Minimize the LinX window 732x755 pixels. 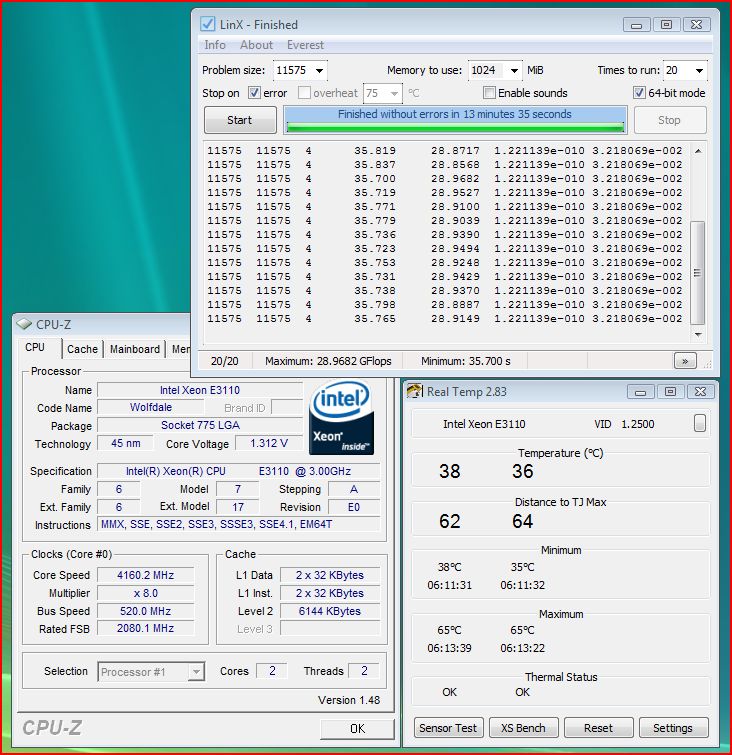tap(637, 25)
